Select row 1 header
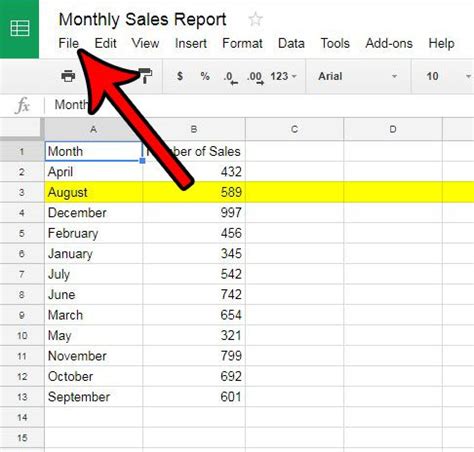This screenshot has width=474, height=452. point(22,152)
